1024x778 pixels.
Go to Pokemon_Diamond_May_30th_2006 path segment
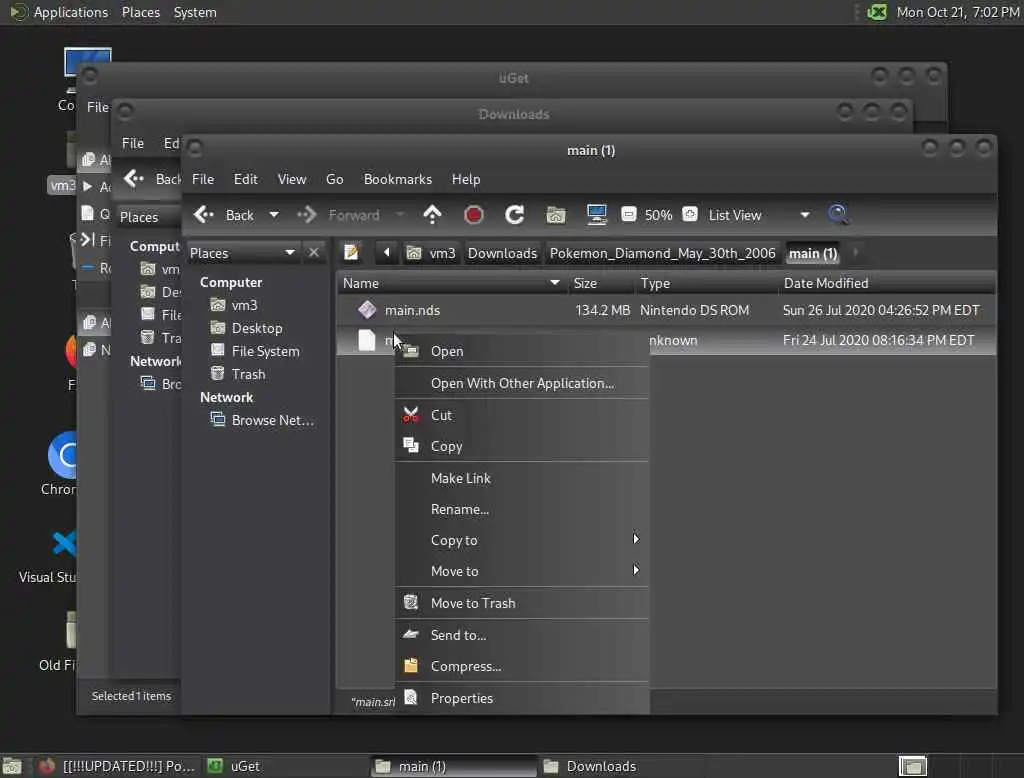[x=662, y=253]
